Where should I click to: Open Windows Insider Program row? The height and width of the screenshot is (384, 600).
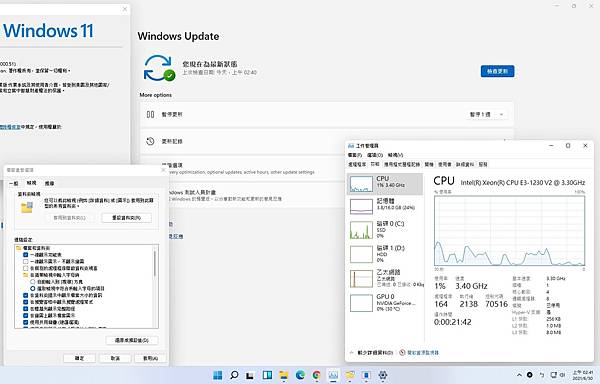coord(243,195)
